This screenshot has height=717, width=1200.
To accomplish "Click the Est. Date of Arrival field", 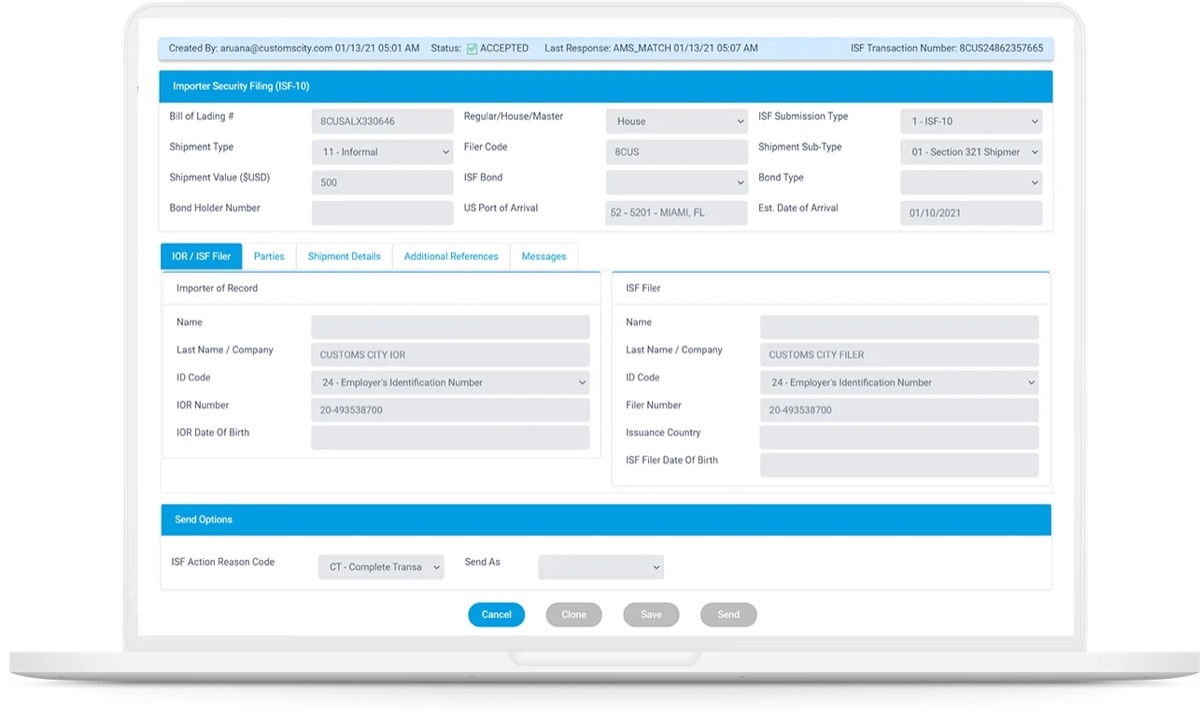I will 971,213.
